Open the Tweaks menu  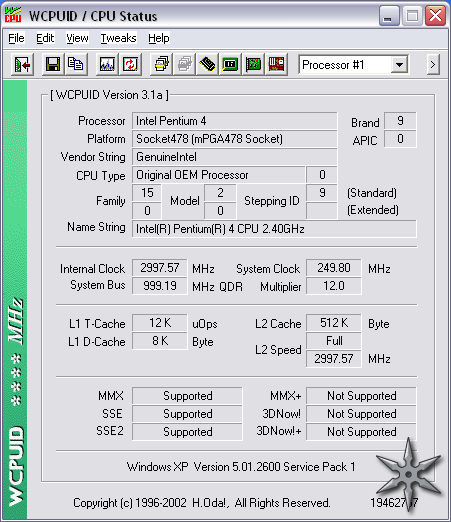tap(118, 38)
